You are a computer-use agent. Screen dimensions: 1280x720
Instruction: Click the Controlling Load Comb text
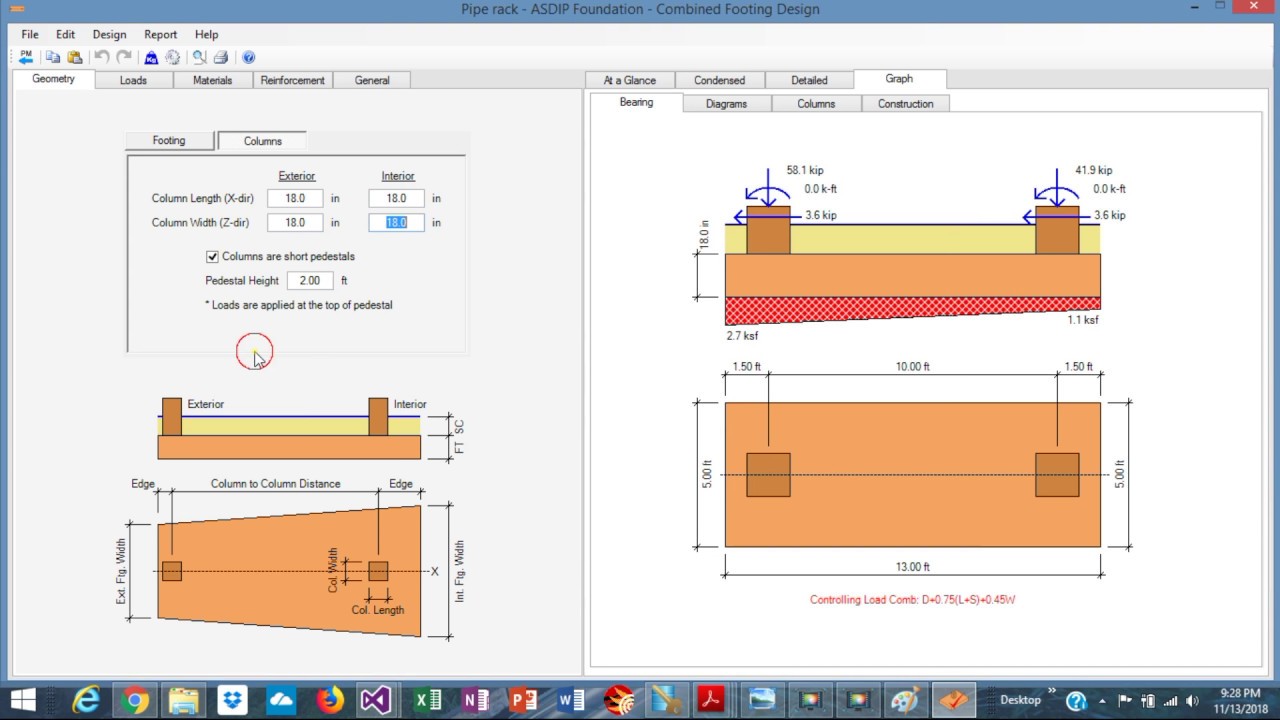pos(913,600)
